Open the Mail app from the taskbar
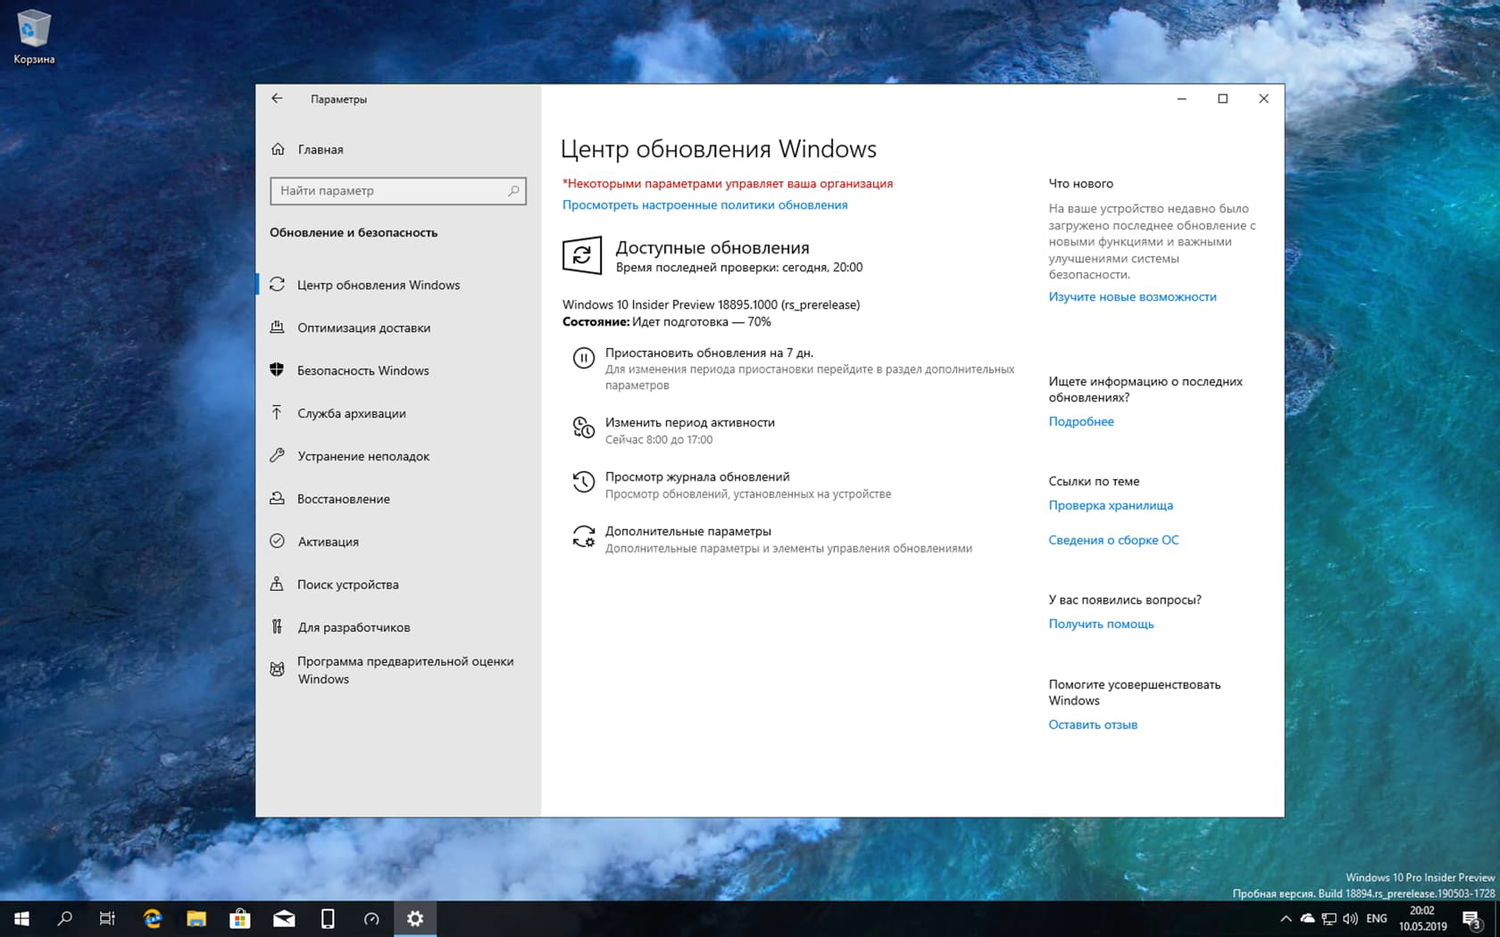Image resolution: width=1500 pixels, height=937 pixels. [283, 918]
